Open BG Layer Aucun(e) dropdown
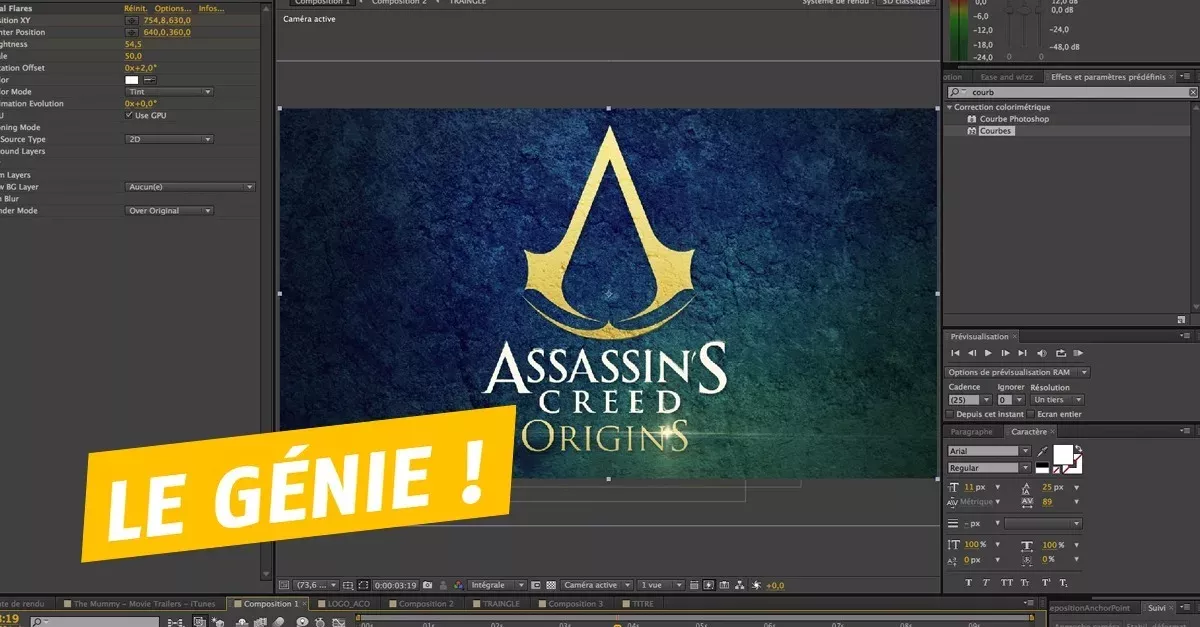The height and width of the screenshot is (627, 1200). pyautogui.click(x=190, y=187)
